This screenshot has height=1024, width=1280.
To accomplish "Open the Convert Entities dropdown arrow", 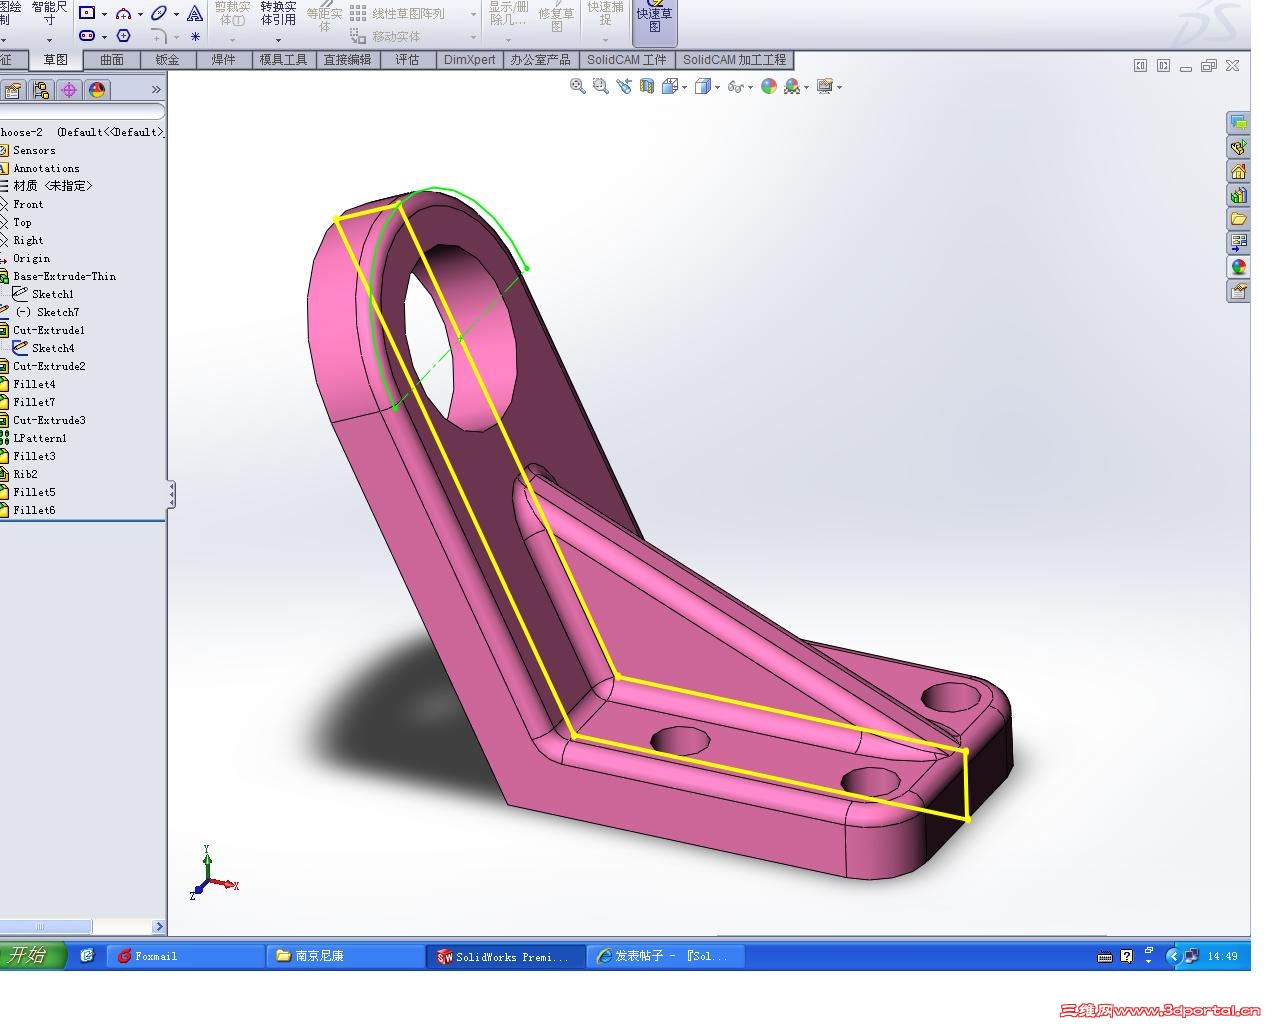I will (x=278, y=41).
